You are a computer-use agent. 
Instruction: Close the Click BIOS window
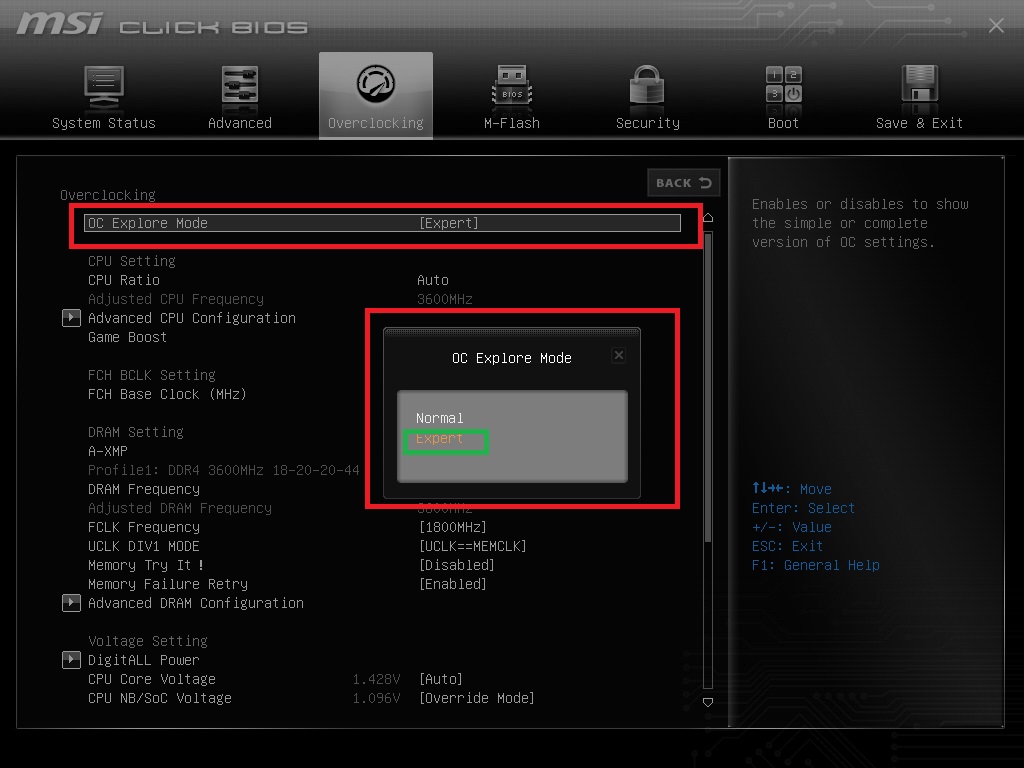tap(996, 25)
